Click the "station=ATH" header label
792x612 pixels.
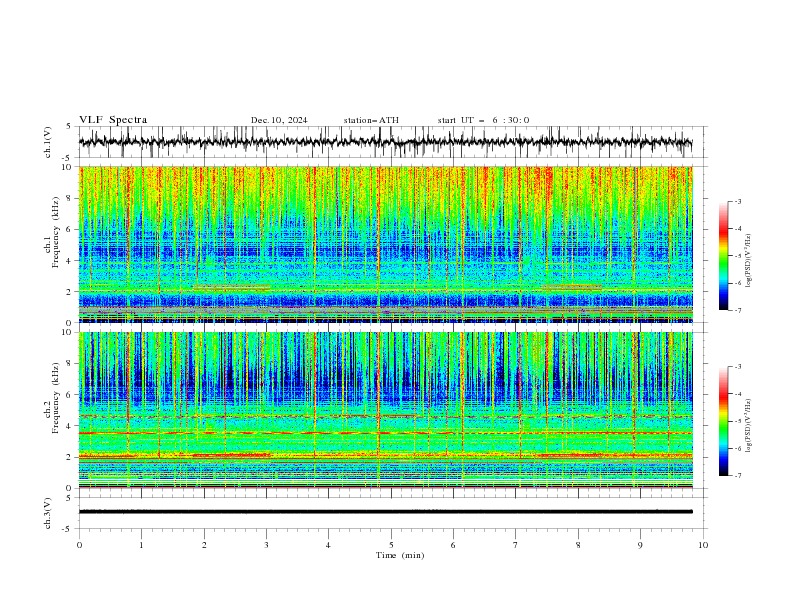[x=371, y=120]
